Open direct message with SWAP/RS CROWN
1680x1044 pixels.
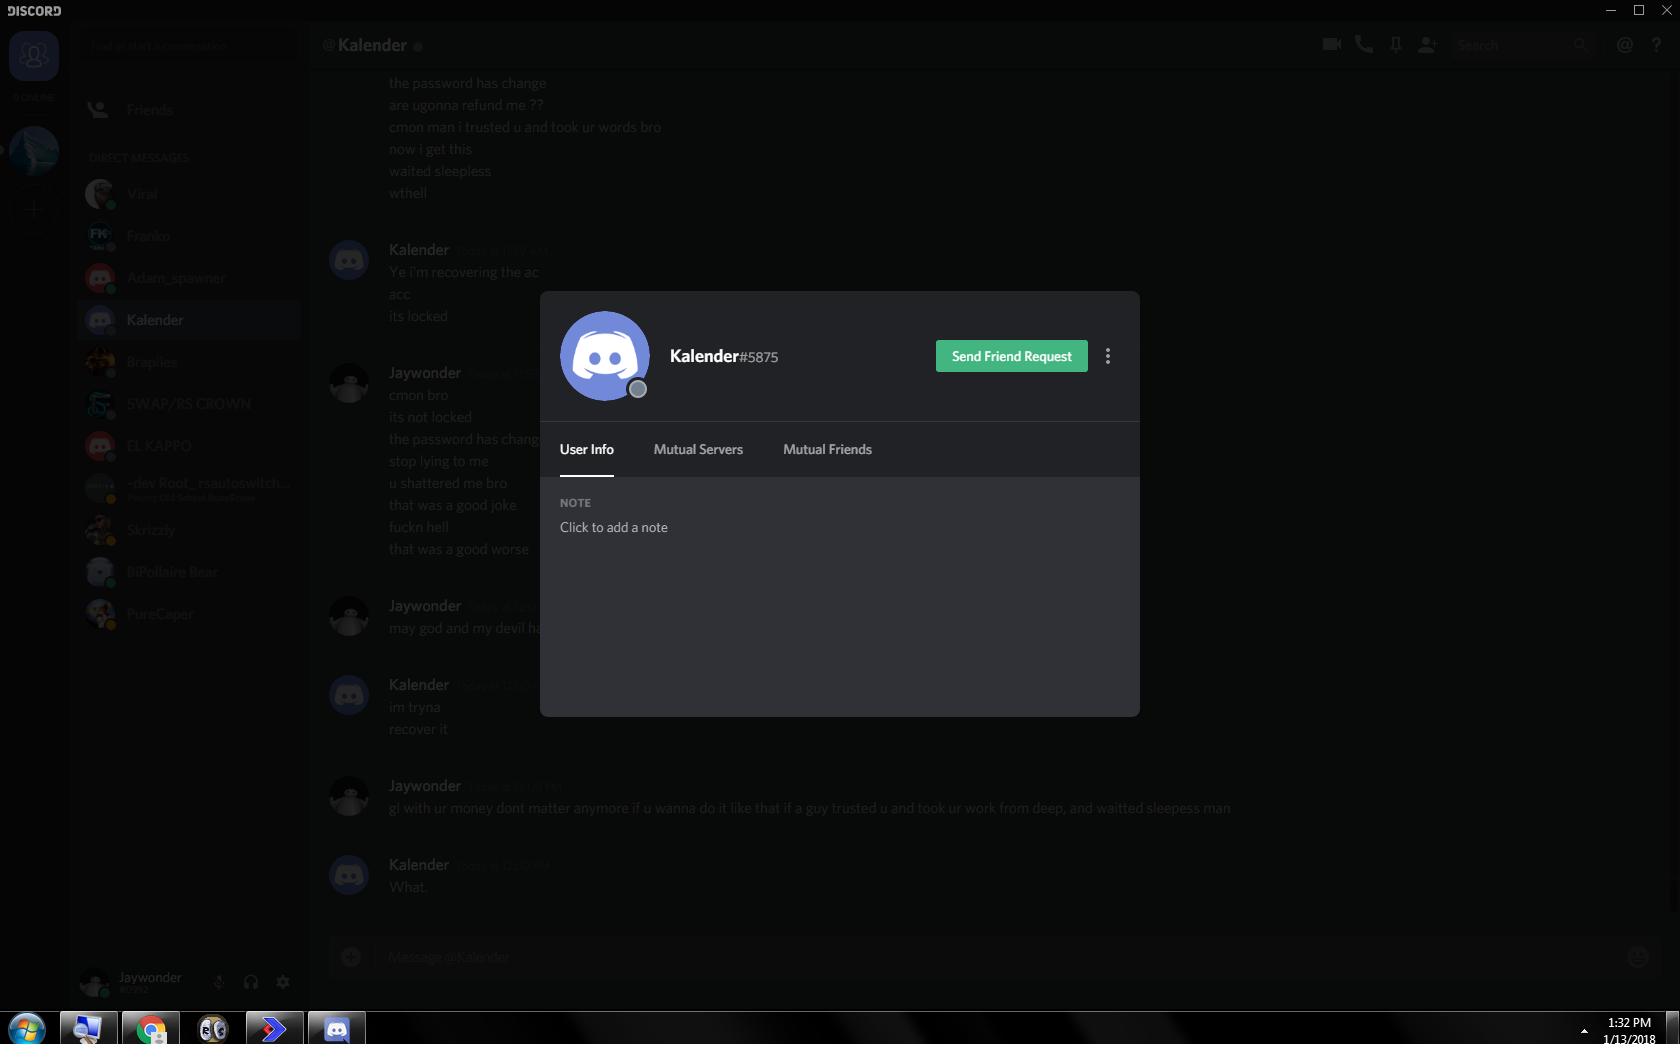(x=189, y=404)
